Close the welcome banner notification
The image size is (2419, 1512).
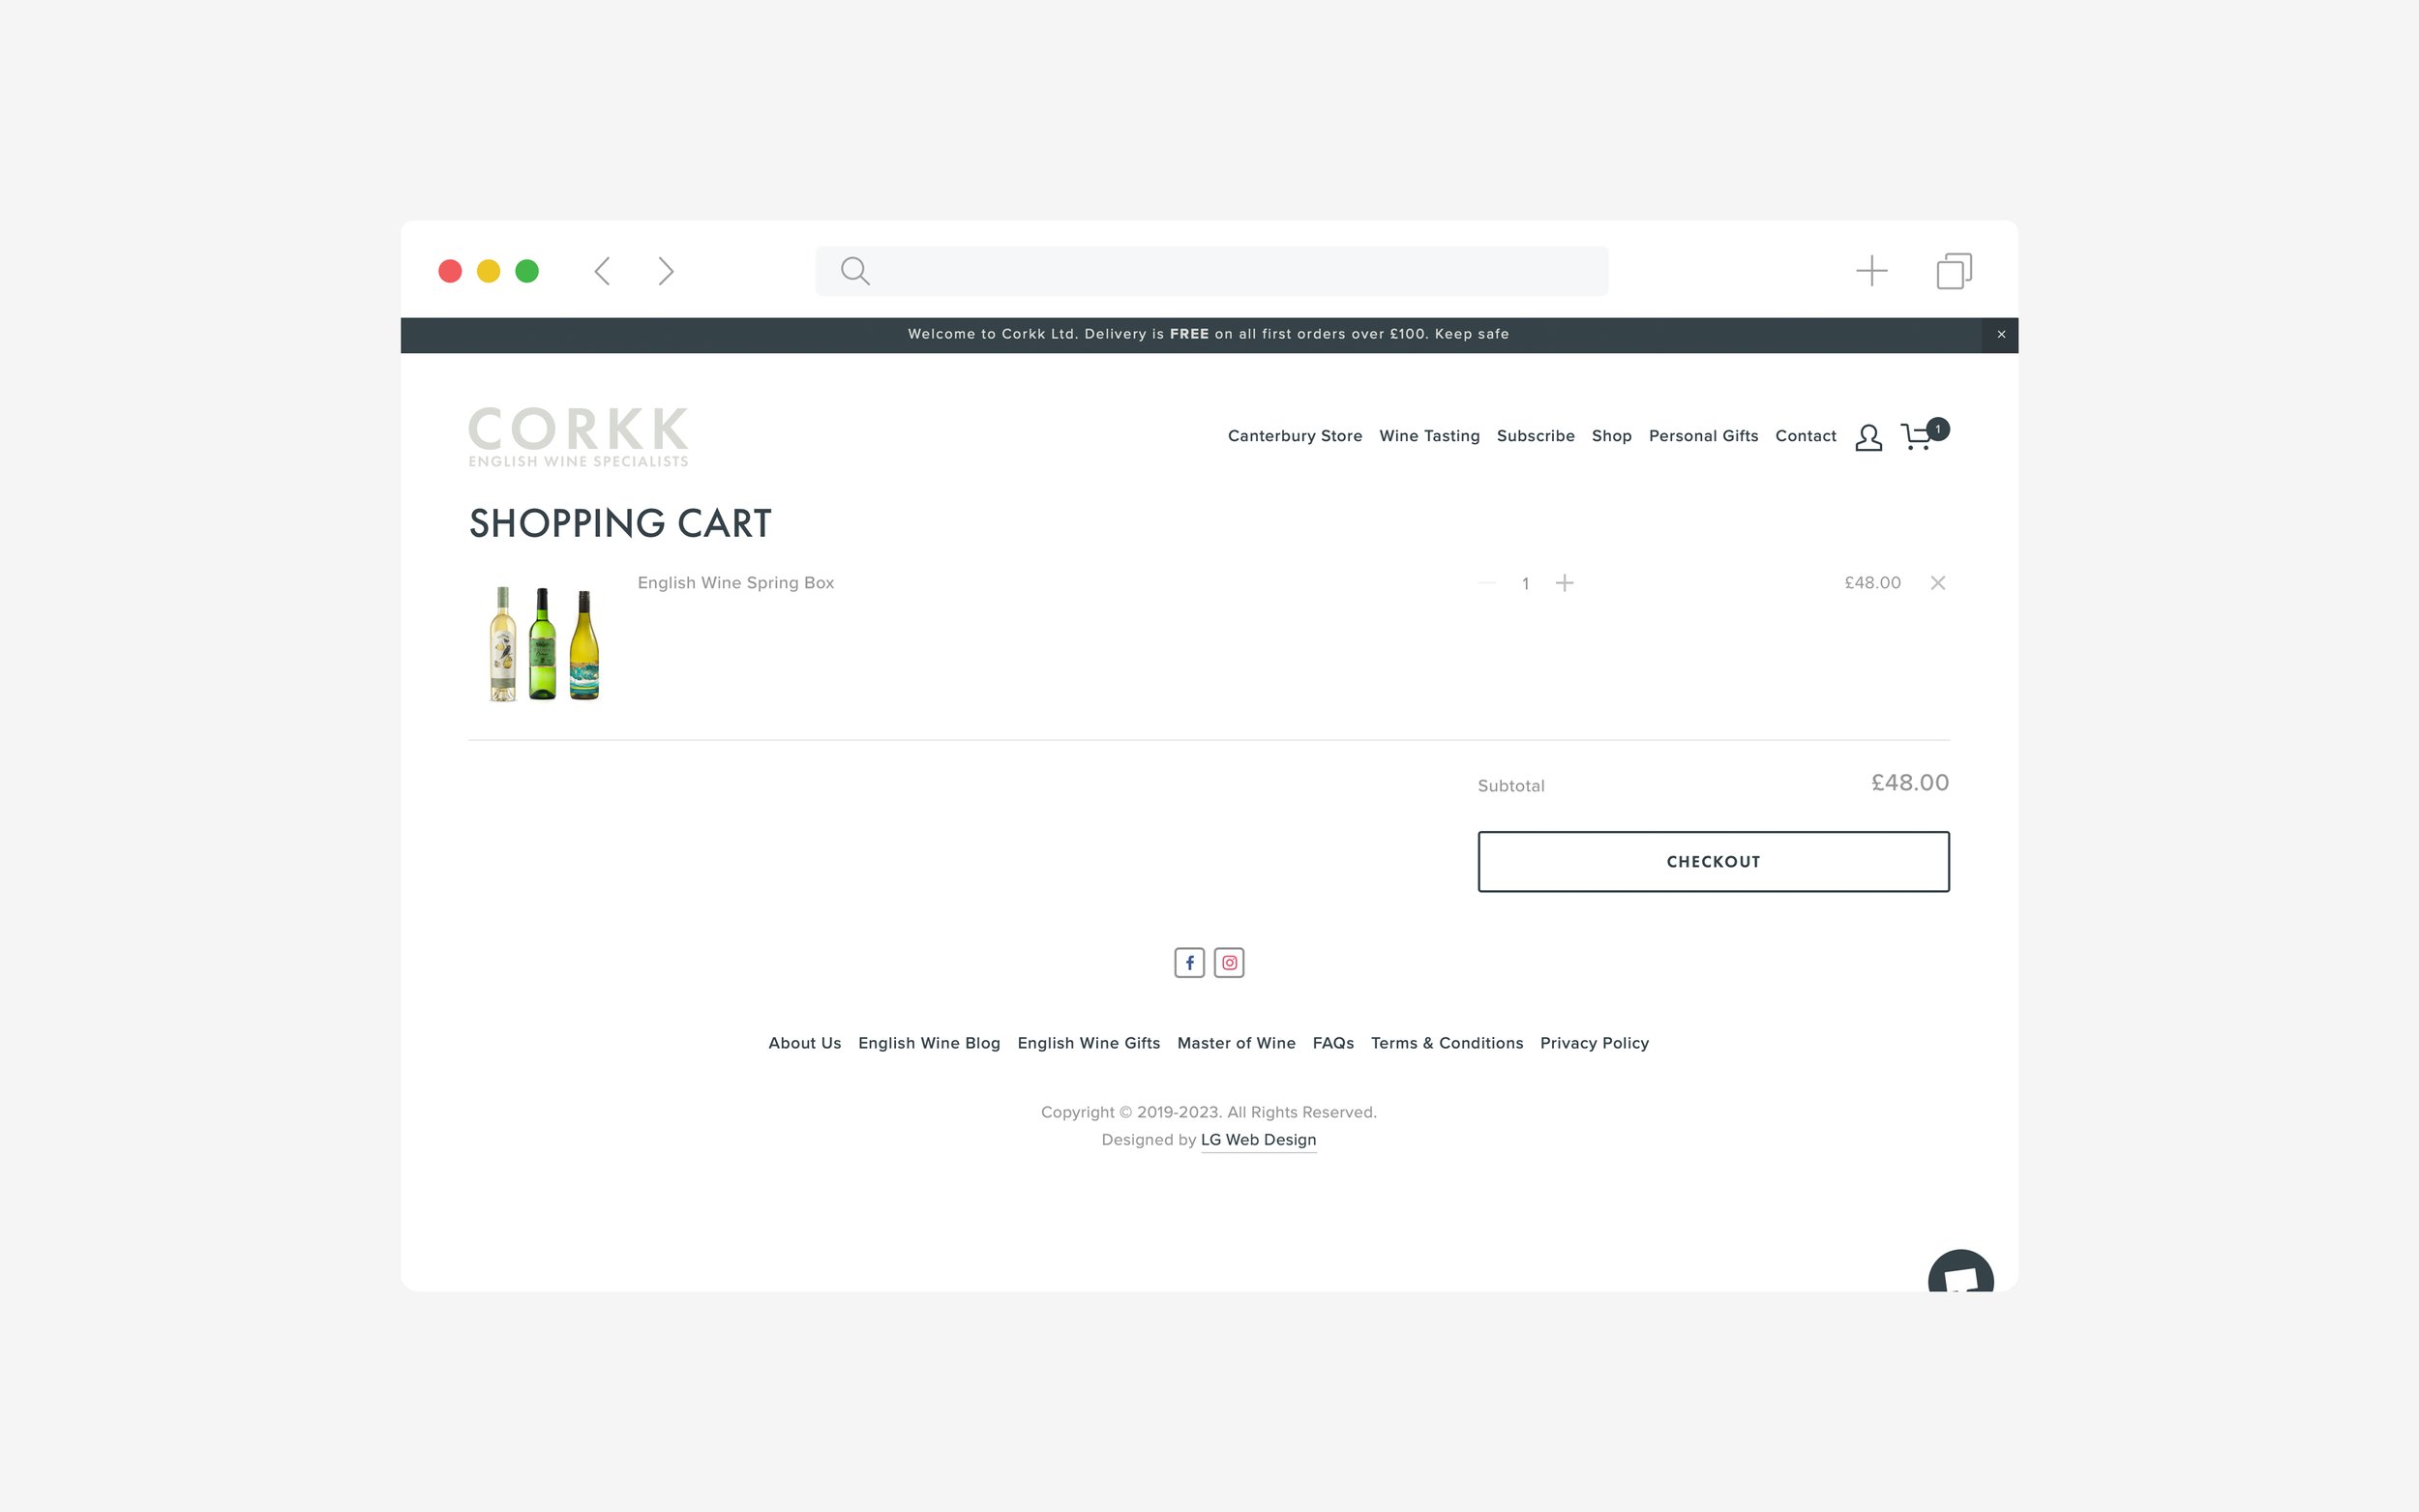coord(2001,333)
